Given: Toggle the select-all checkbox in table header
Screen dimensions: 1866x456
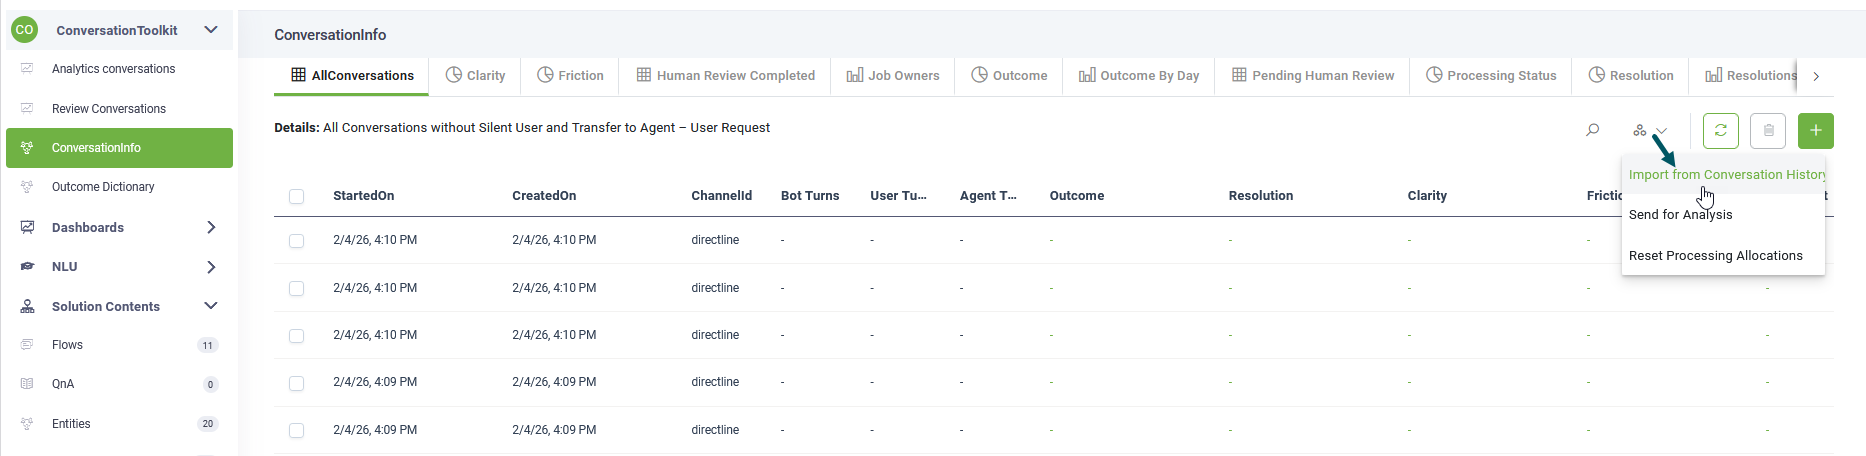Looking at the screenshot, I should tap(297, 197).
